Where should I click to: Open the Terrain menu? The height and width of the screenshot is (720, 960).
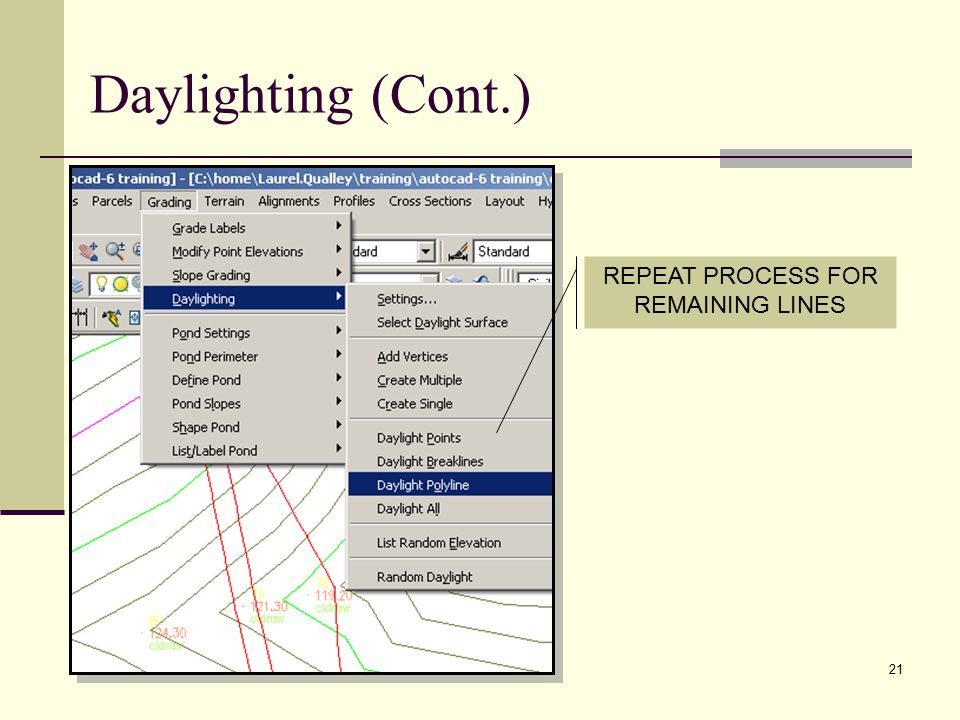pos(224,201)
